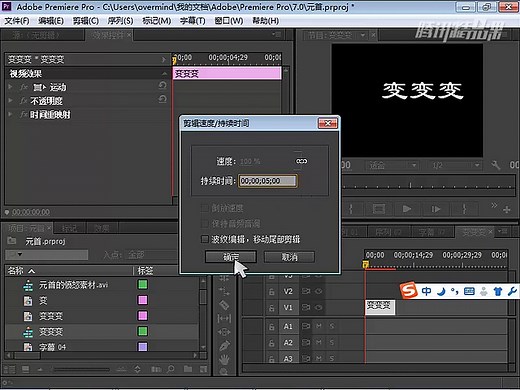The height and width of the screenshot is (390, 520).
Task: Cancel dialog with 取消 button
Action: 289,257
